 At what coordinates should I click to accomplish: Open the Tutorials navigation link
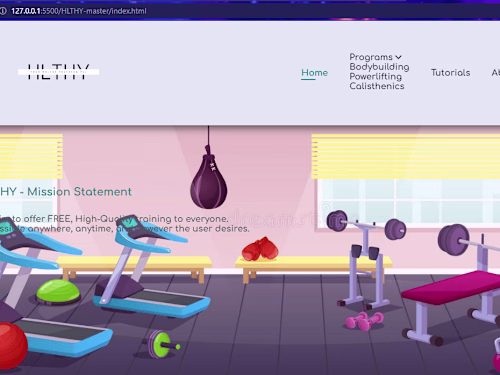tap(450, 73)
